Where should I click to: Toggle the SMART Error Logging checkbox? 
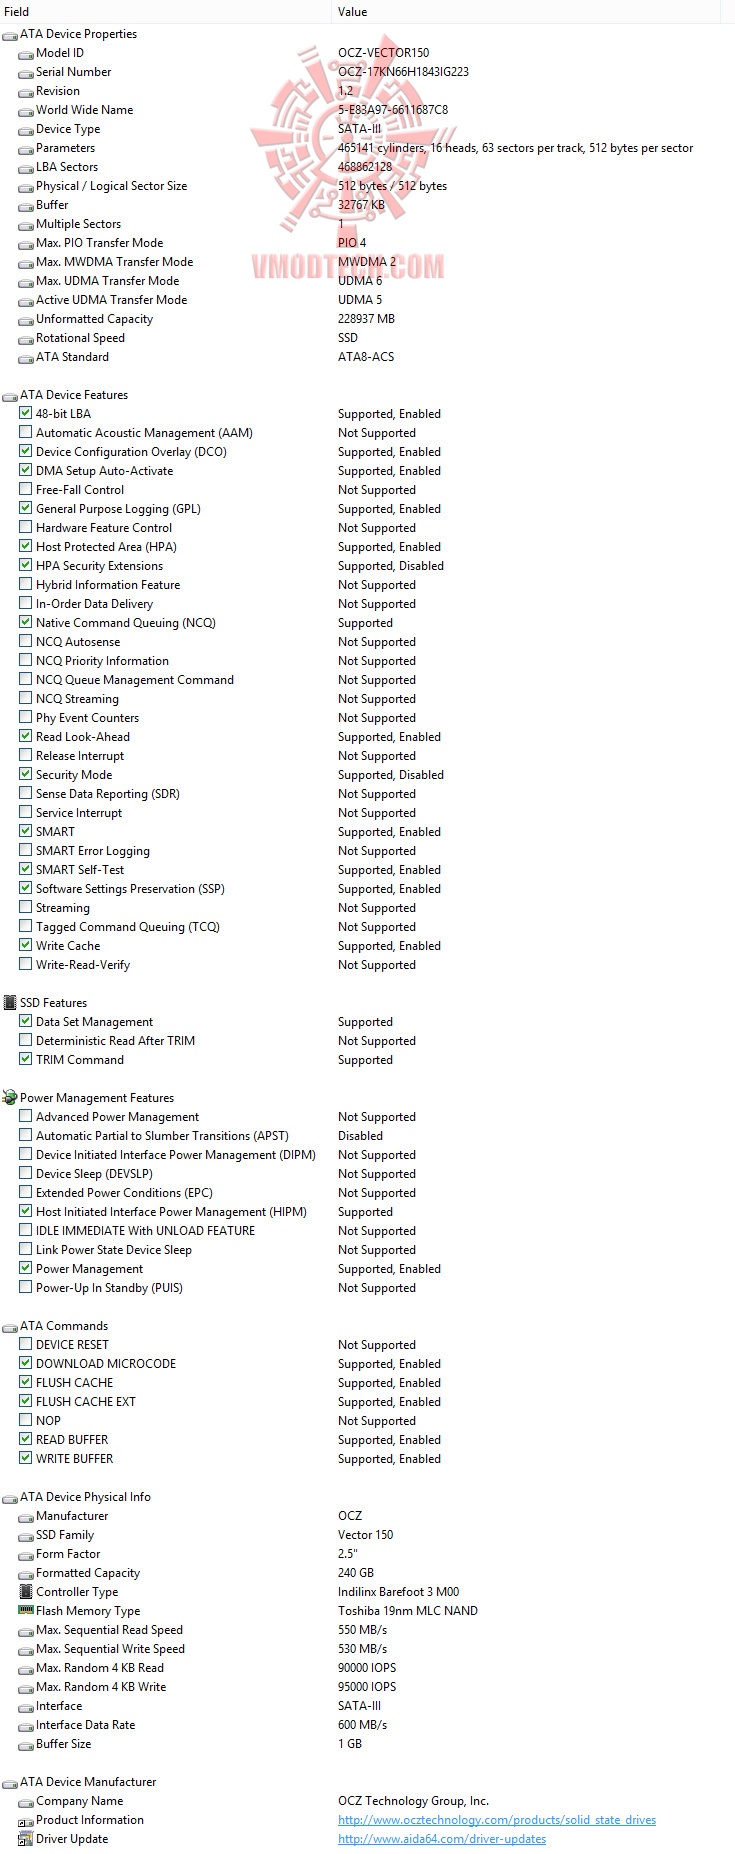26,850
